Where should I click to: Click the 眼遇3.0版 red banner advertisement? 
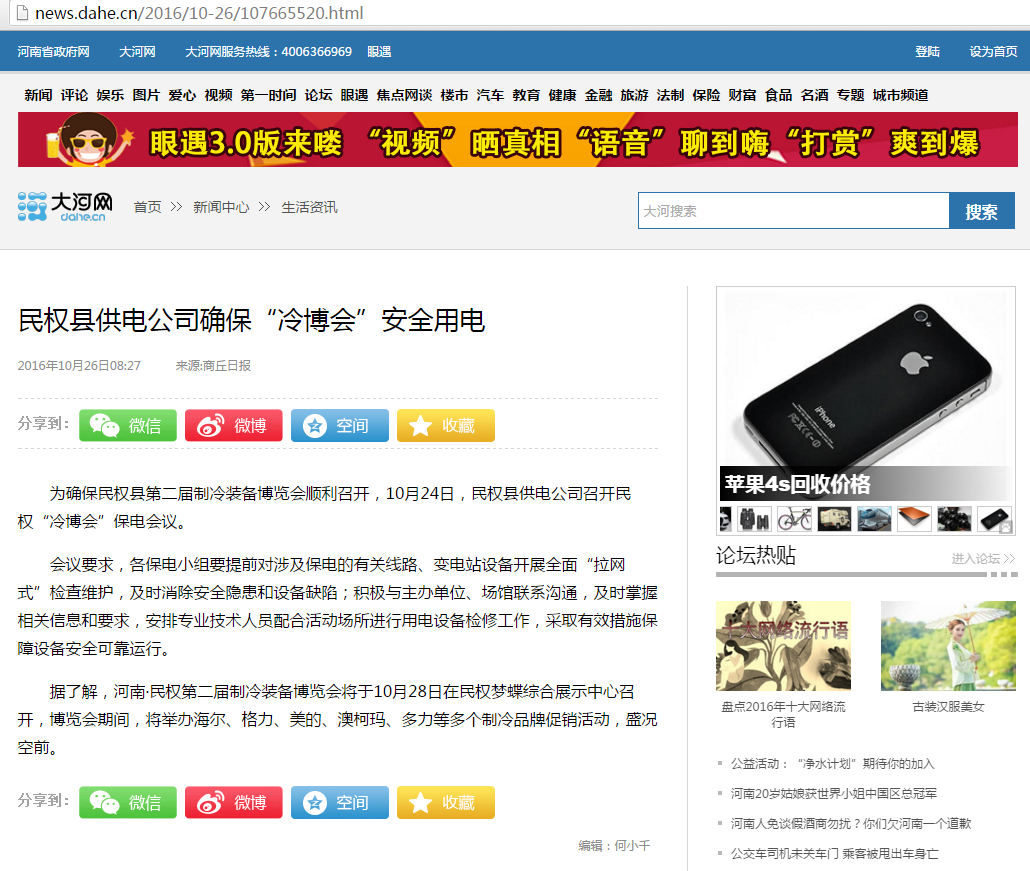tap(518, 139)
